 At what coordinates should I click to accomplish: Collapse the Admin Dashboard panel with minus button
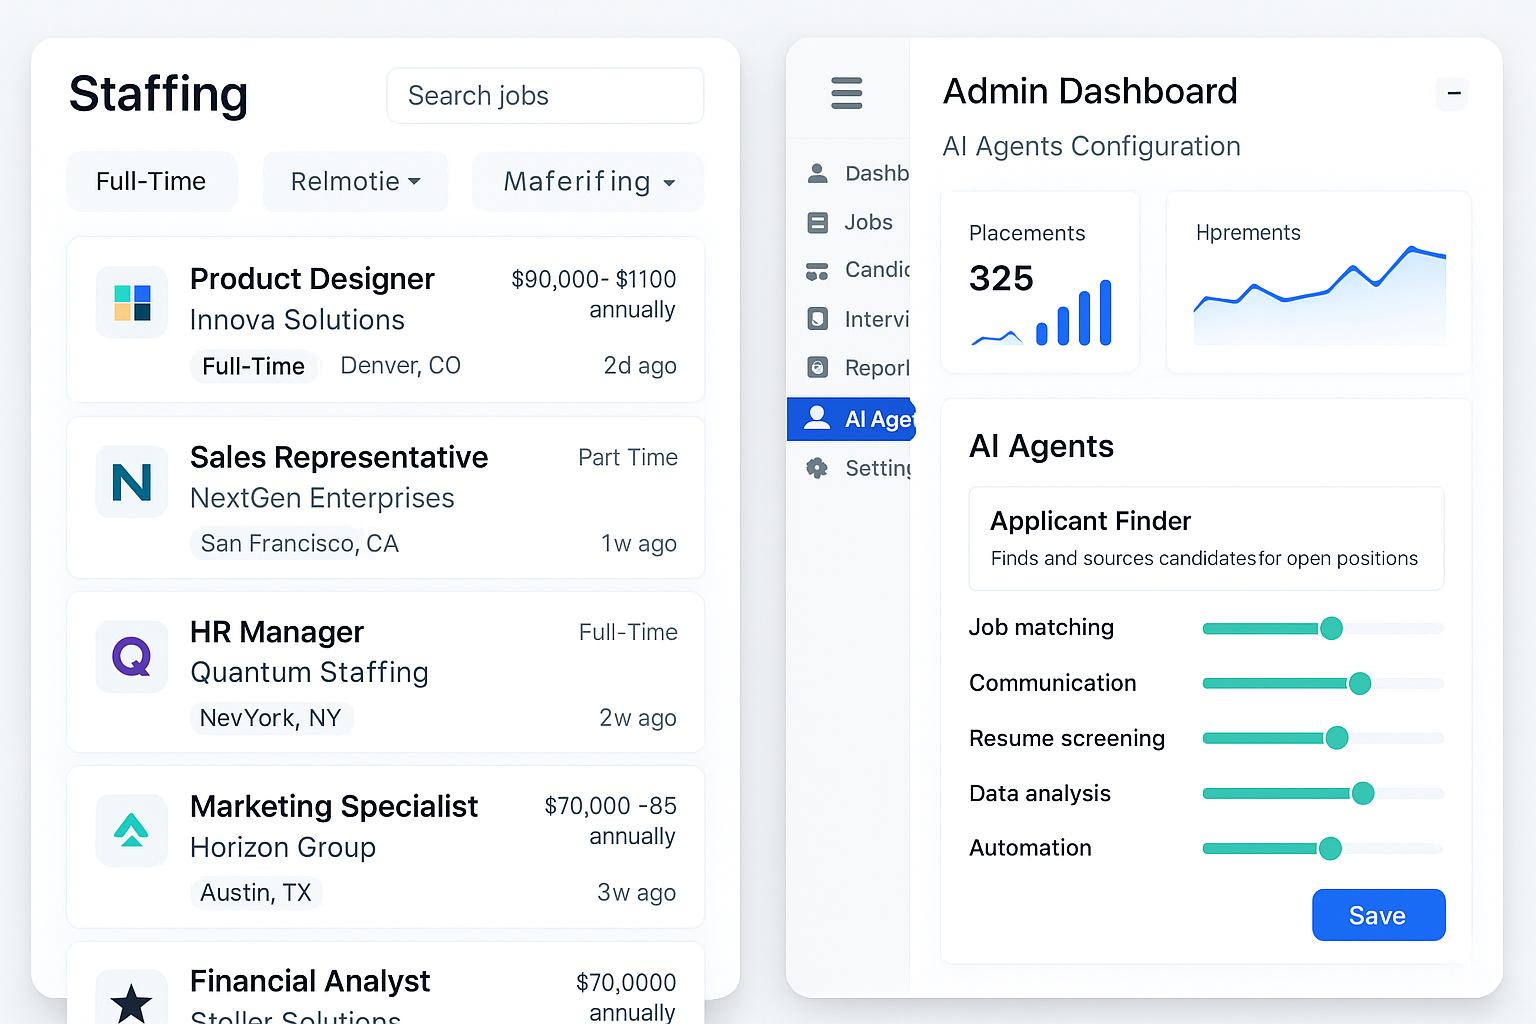pyautogui.click(x=1453, y=94)
